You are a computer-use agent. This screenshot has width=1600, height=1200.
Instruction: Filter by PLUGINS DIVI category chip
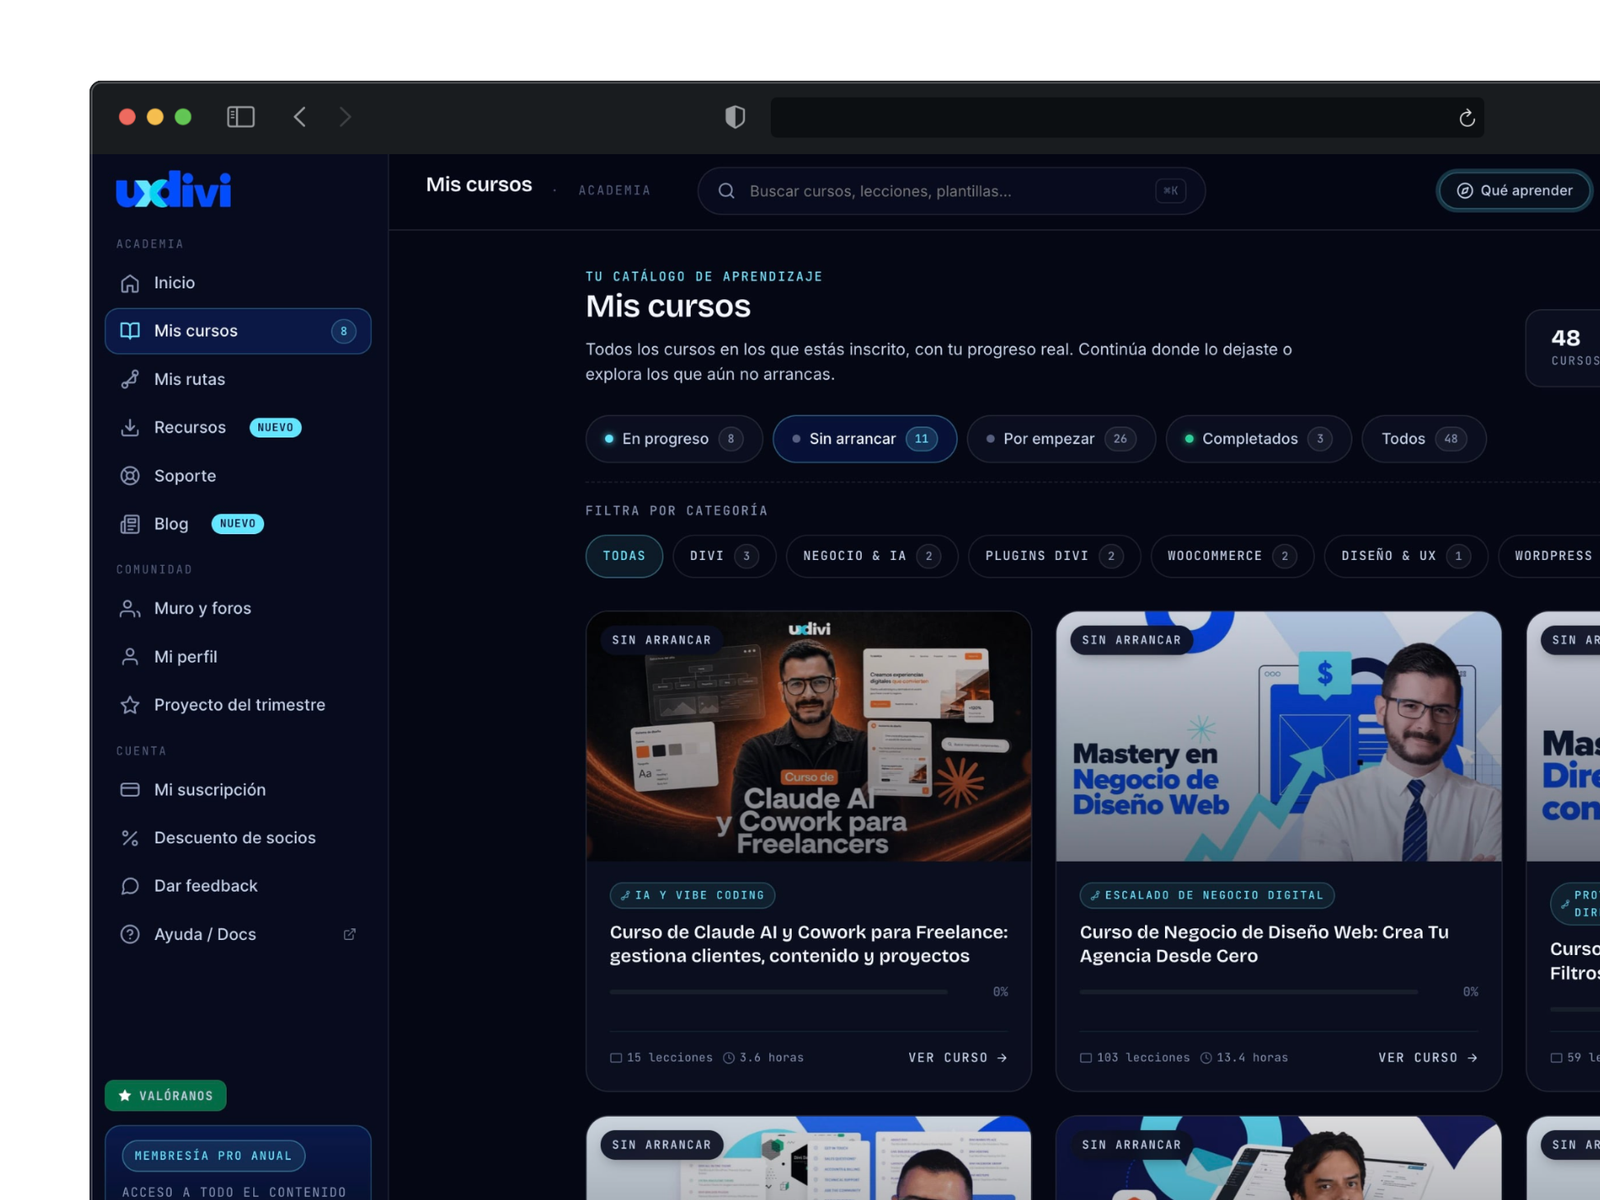[x=1055, y=556]
